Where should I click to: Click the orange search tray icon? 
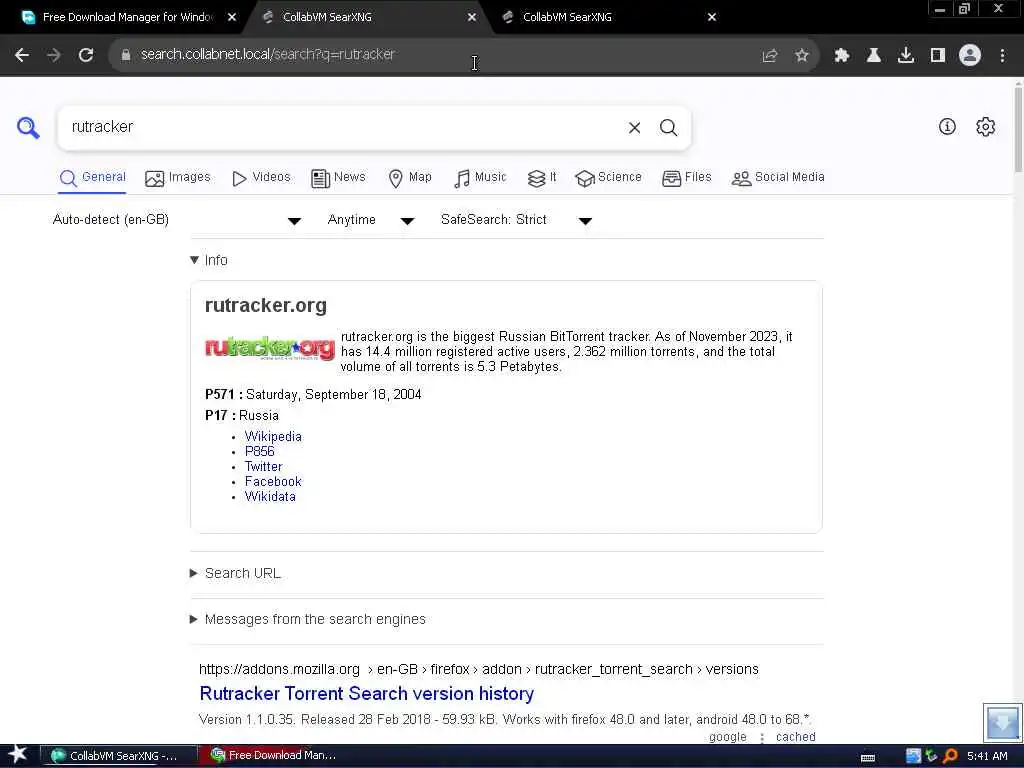point(950,756)
